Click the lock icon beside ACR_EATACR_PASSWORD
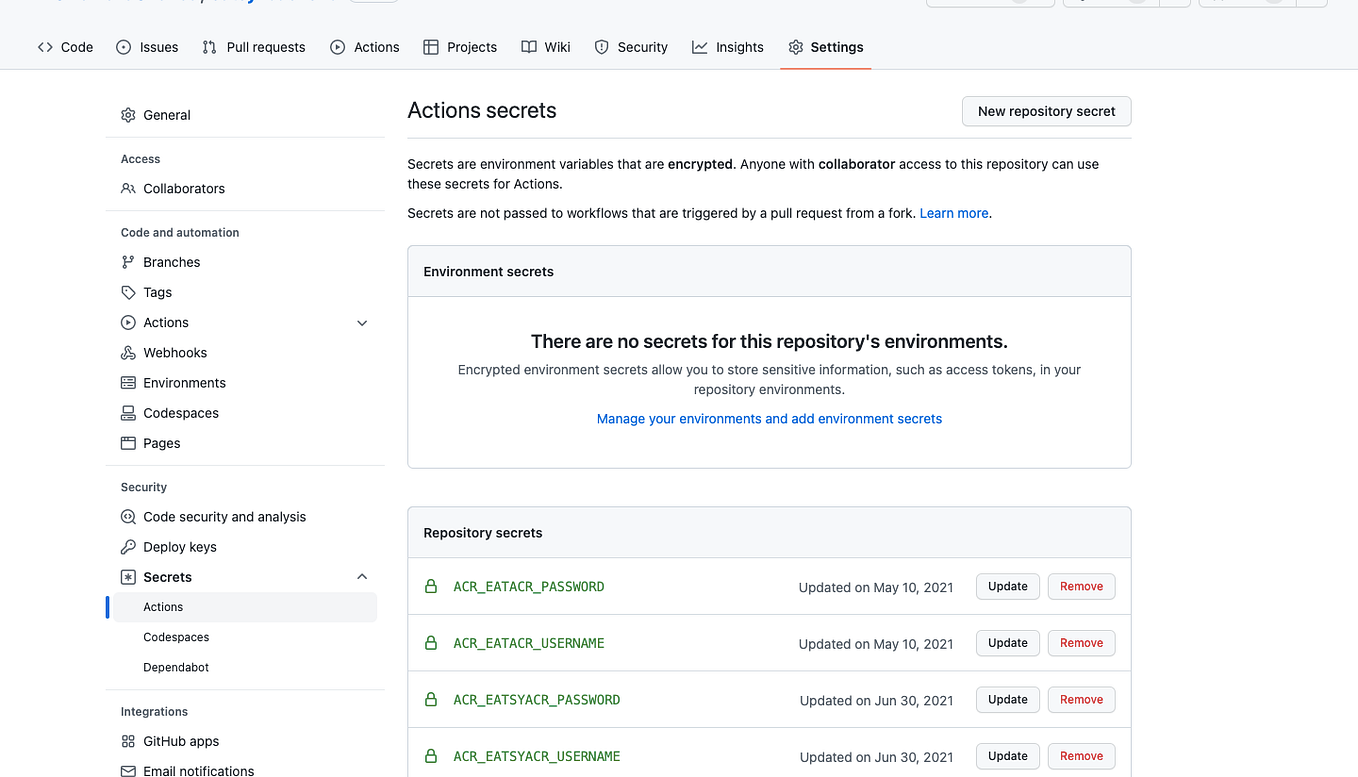 click(431, 587)
